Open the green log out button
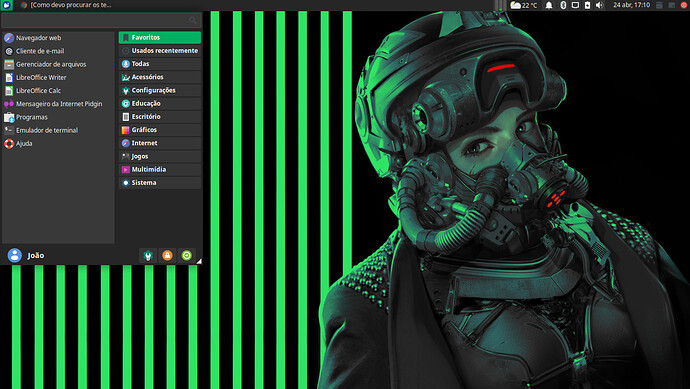The width and height of the screenshot is (690, 389). (187, 256)
